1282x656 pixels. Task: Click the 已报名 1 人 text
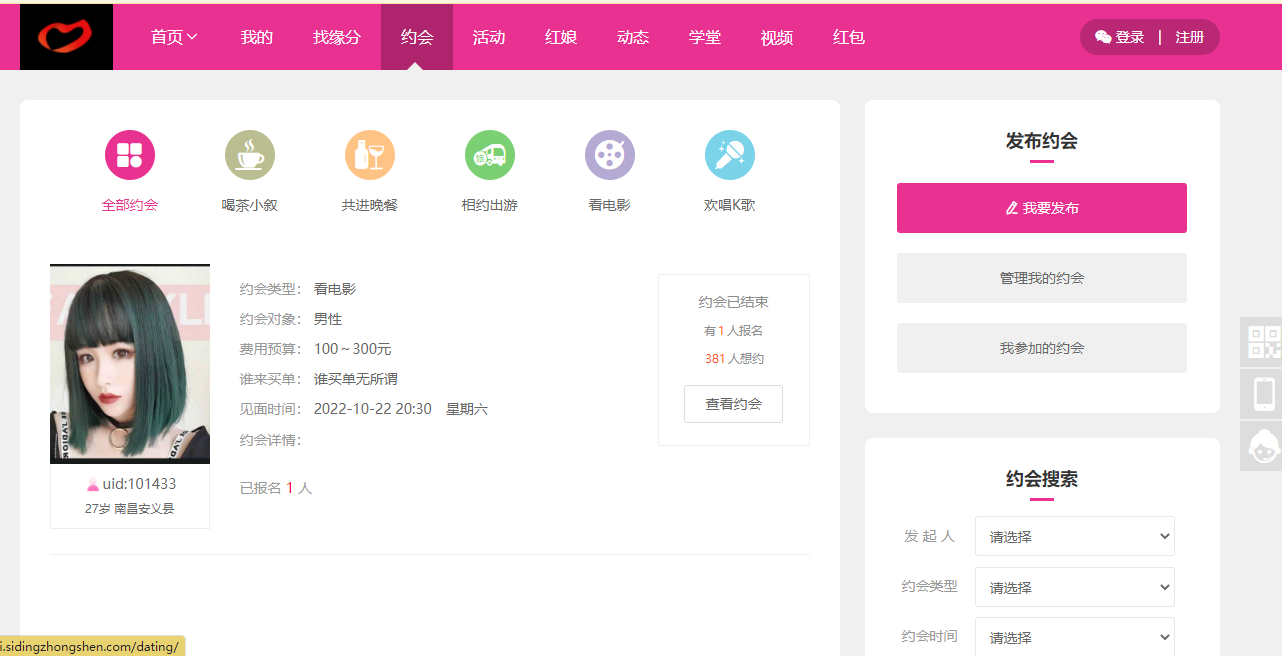276,488
